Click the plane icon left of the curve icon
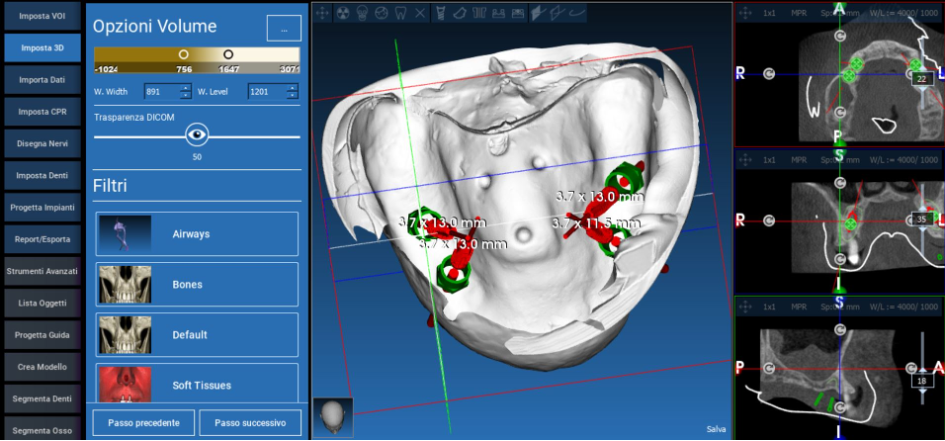945x441 pixels. click(557, 13)
